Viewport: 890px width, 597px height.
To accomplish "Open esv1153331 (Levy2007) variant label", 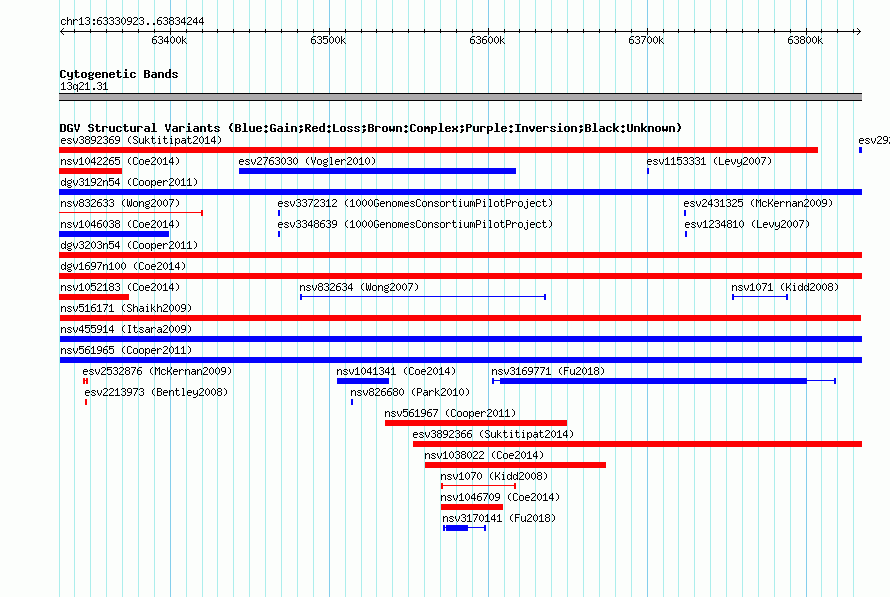I will [709, 161].
